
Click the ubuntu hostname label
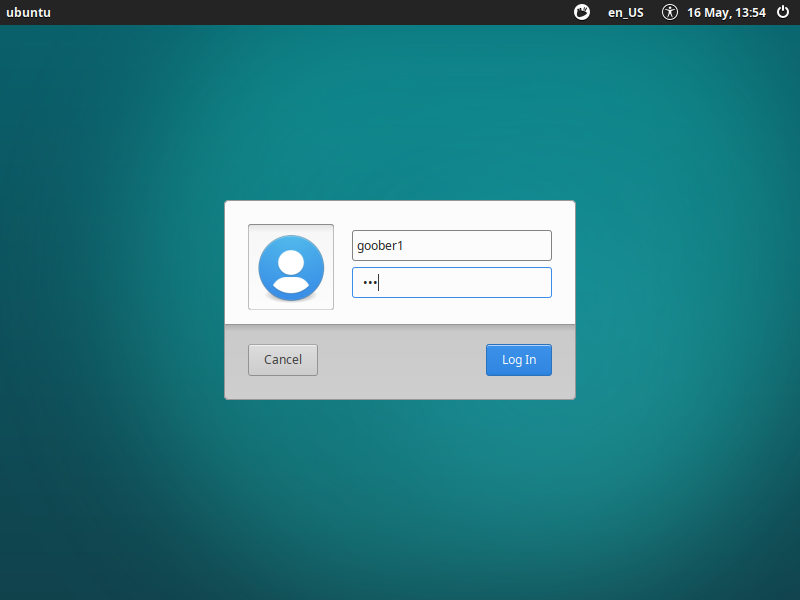28,12
